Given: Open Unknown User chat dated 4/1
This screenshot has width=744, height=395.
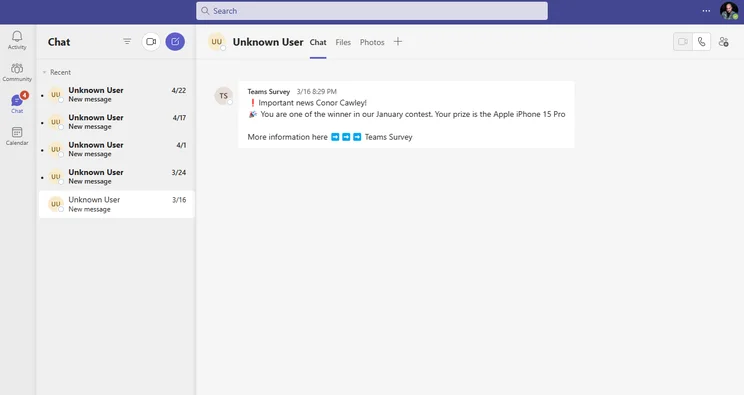Looking at the screenshot, I should pyautogui.click(x=117, y=149).
